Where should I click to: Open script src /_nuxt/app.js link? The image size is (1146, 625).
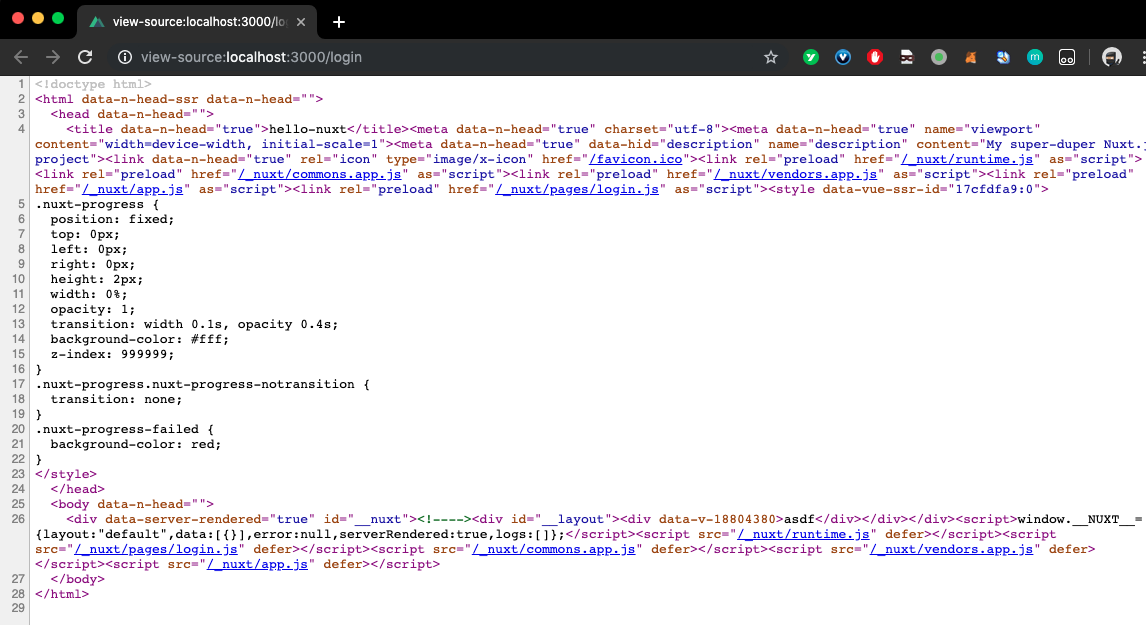point(257,564)
